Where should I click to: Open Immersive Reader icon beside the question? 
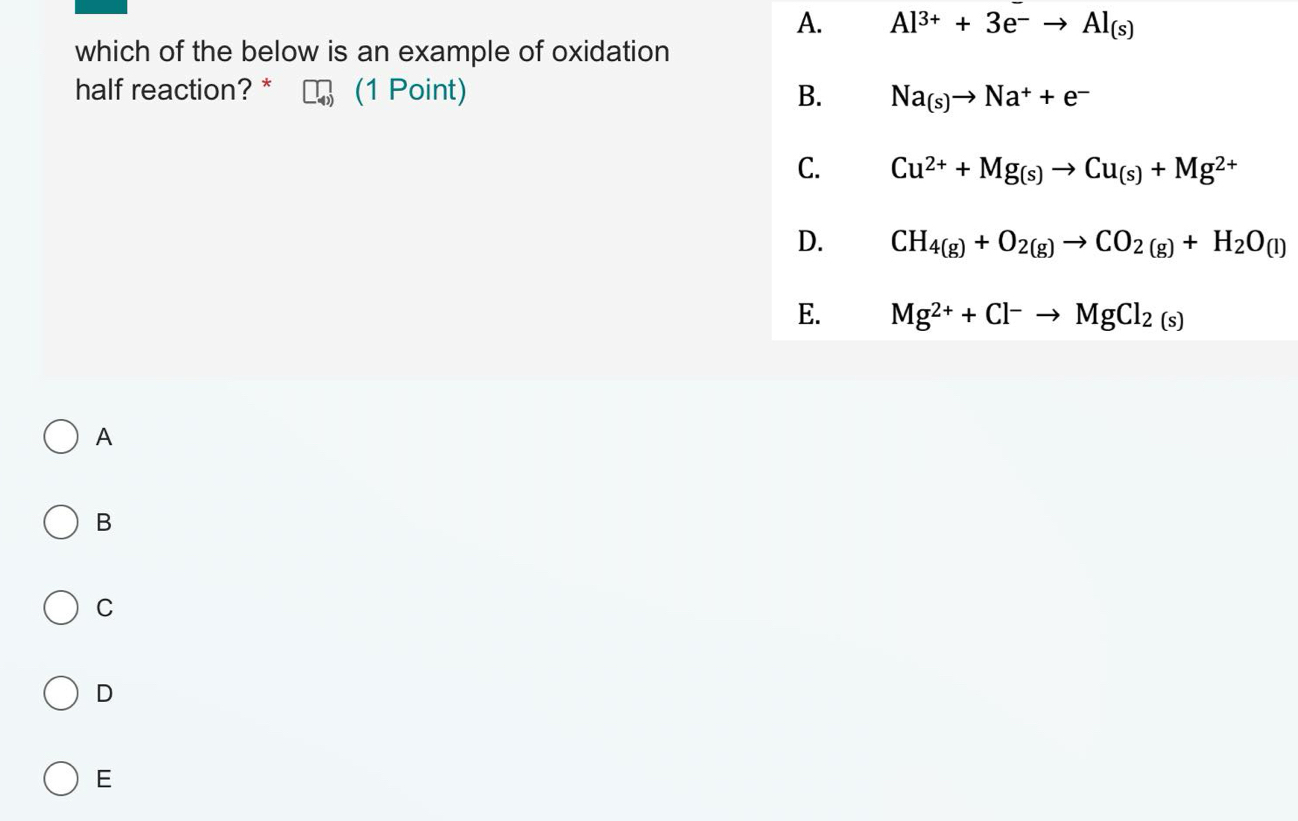[x=318, y=92]
